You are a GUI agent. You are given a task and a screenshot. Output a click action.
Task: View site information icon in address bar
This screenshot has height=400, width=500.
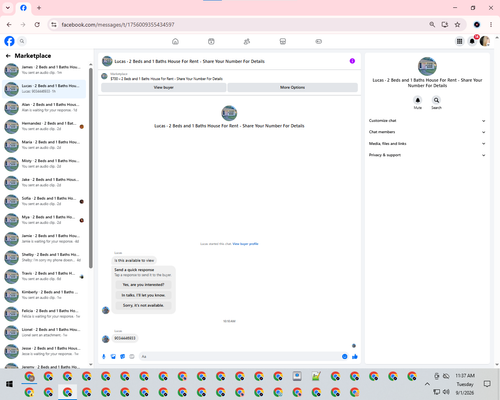[54, 25]
